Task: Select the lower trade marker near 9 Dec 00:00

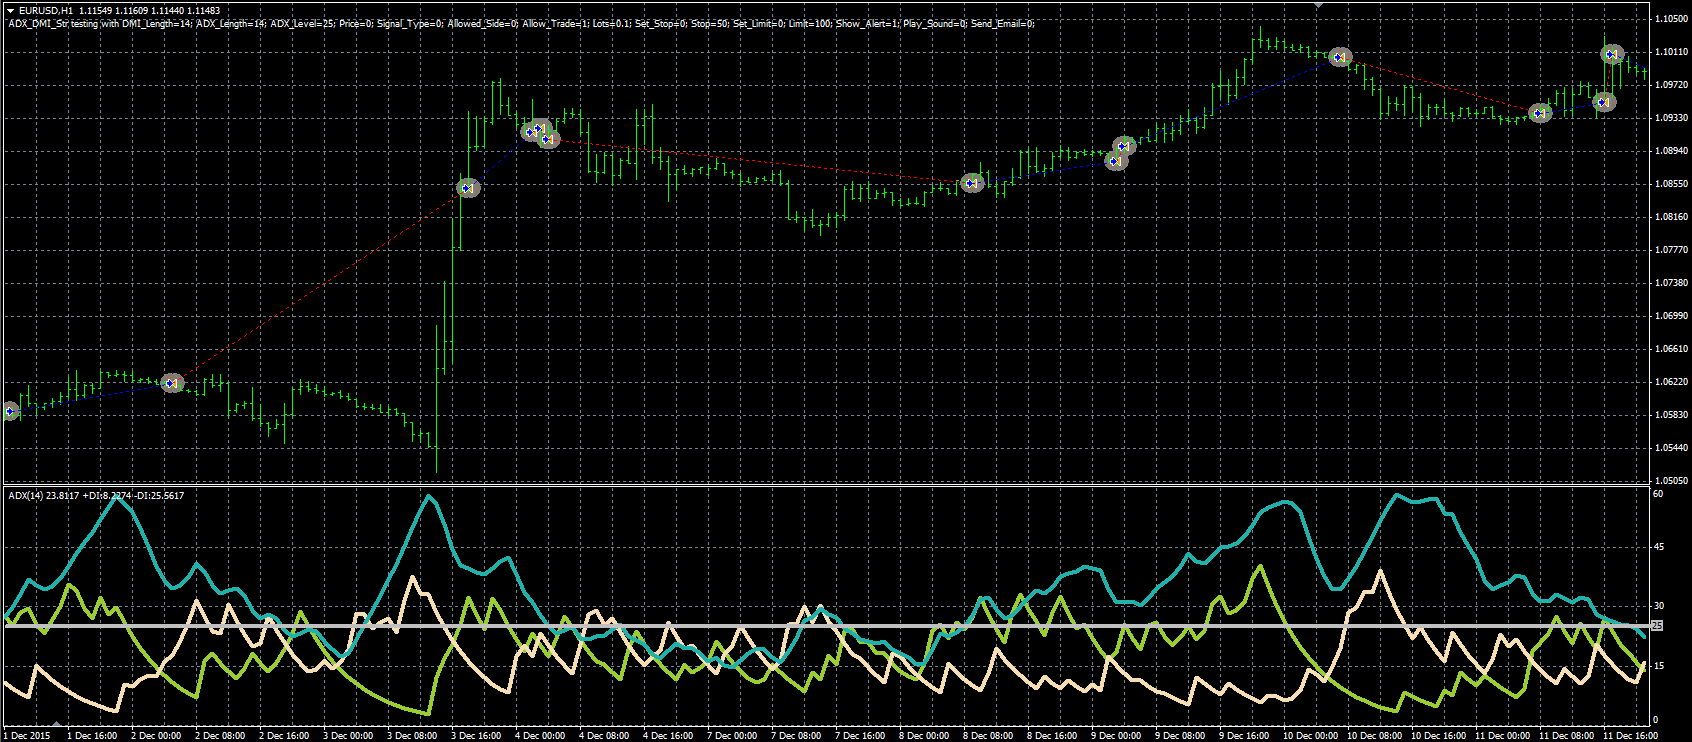Action: (x=1116, y=161)
